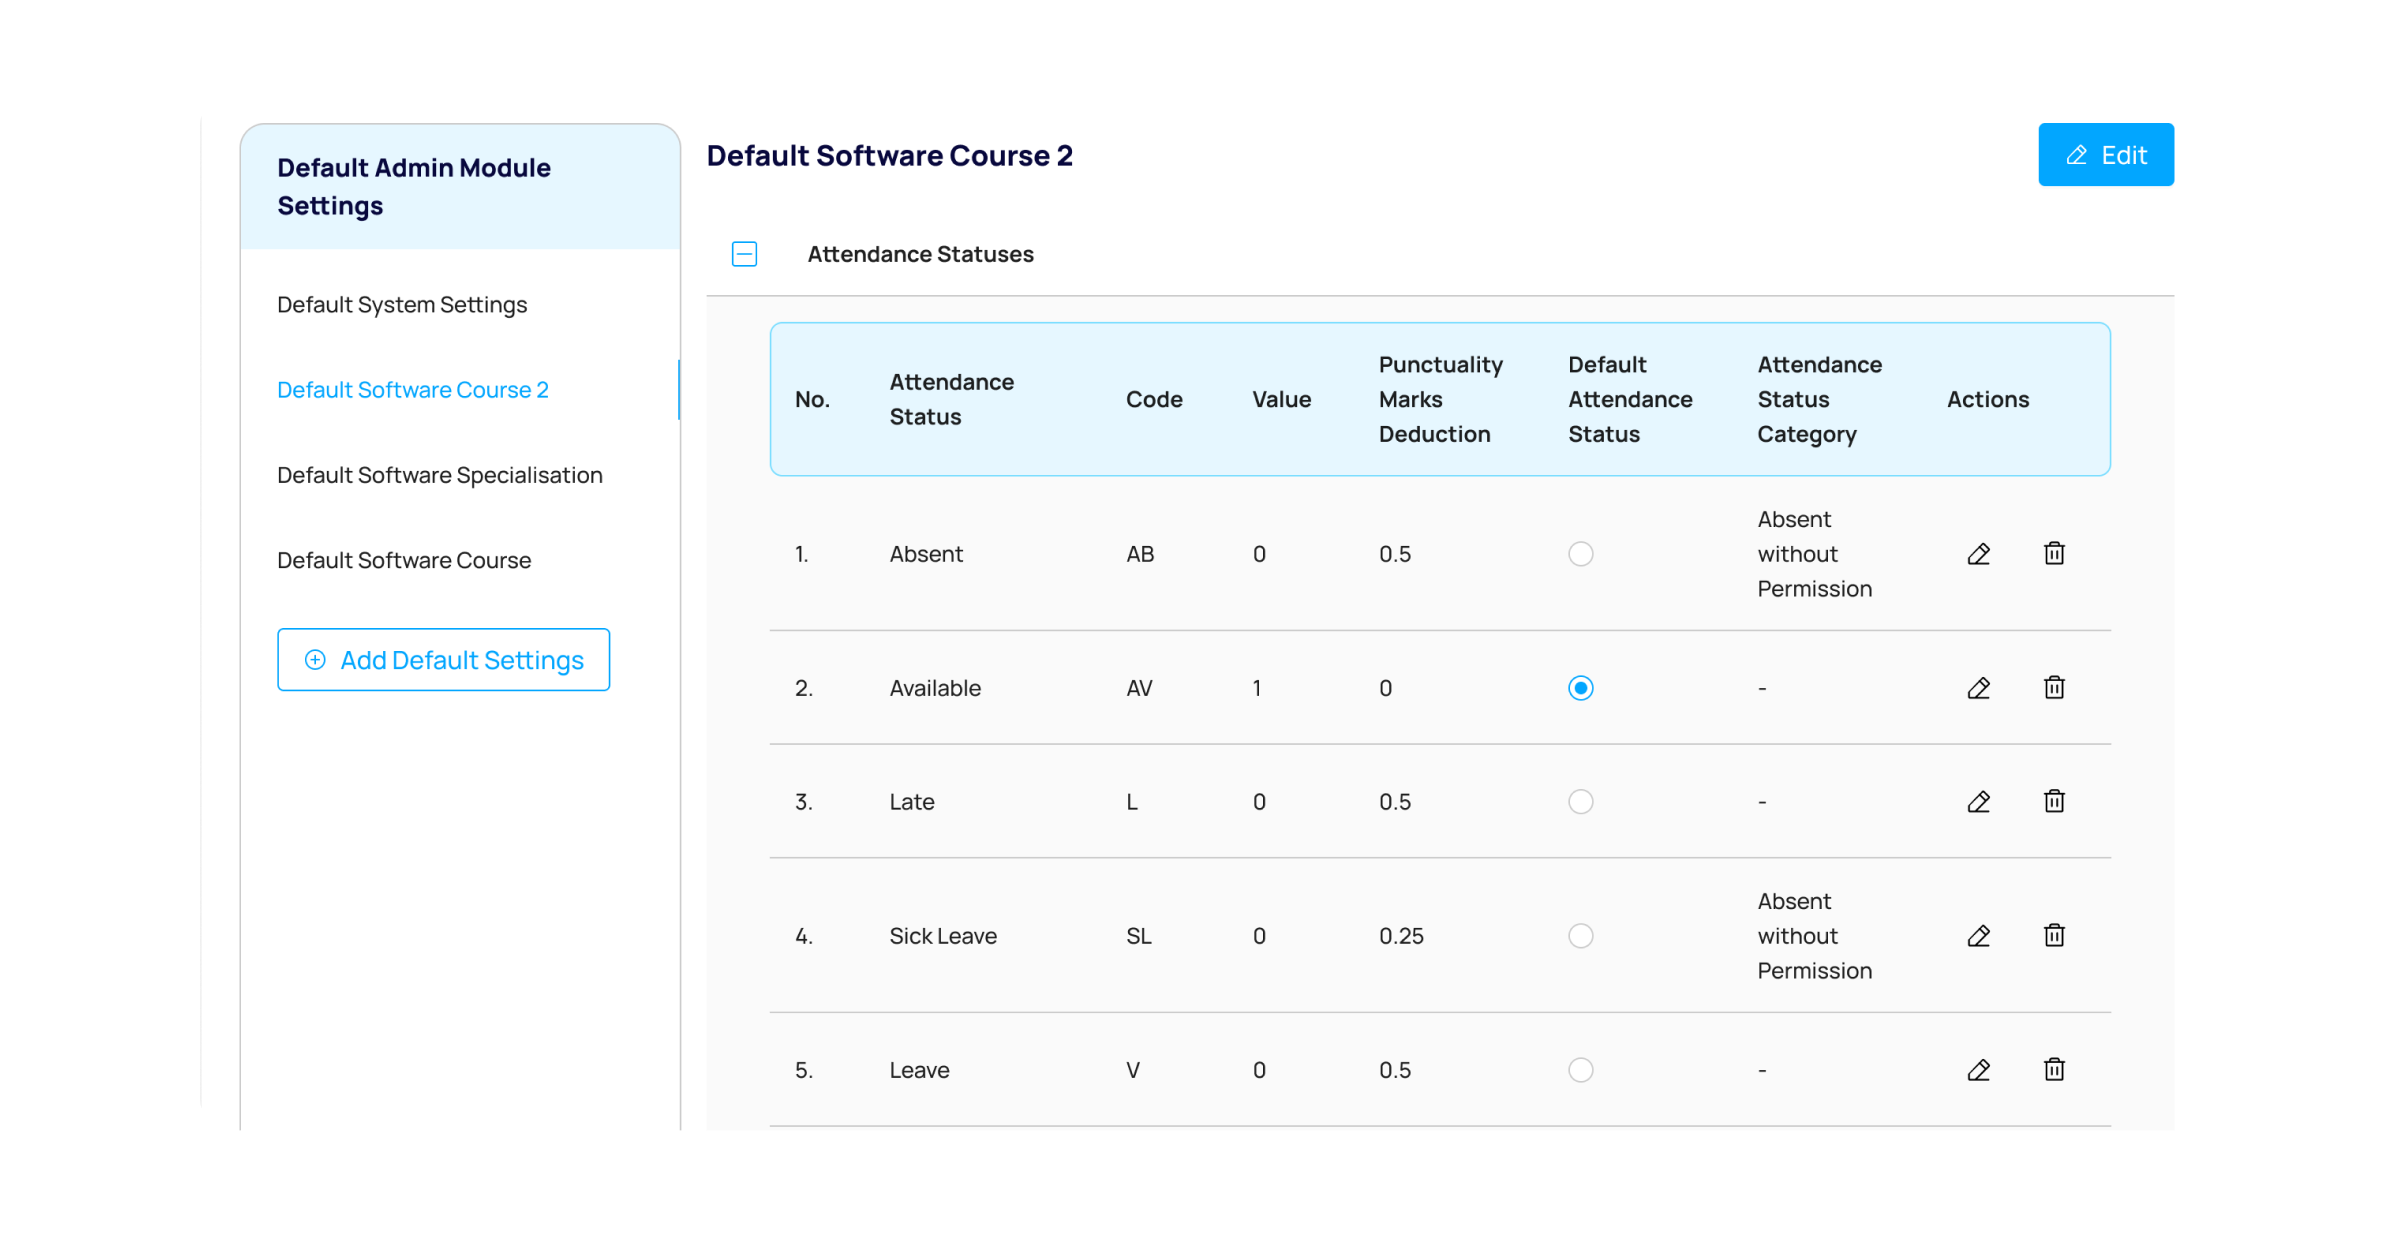Click Absent without Permission in Sick Leave row

coord(1814,936)
